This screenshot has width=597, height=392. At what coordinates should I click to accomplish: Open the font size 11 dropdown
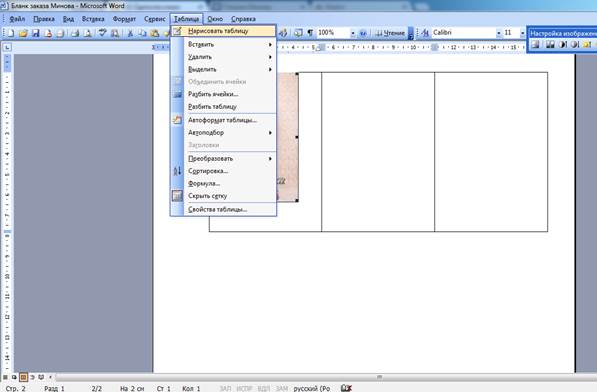(x=522, y=33)
